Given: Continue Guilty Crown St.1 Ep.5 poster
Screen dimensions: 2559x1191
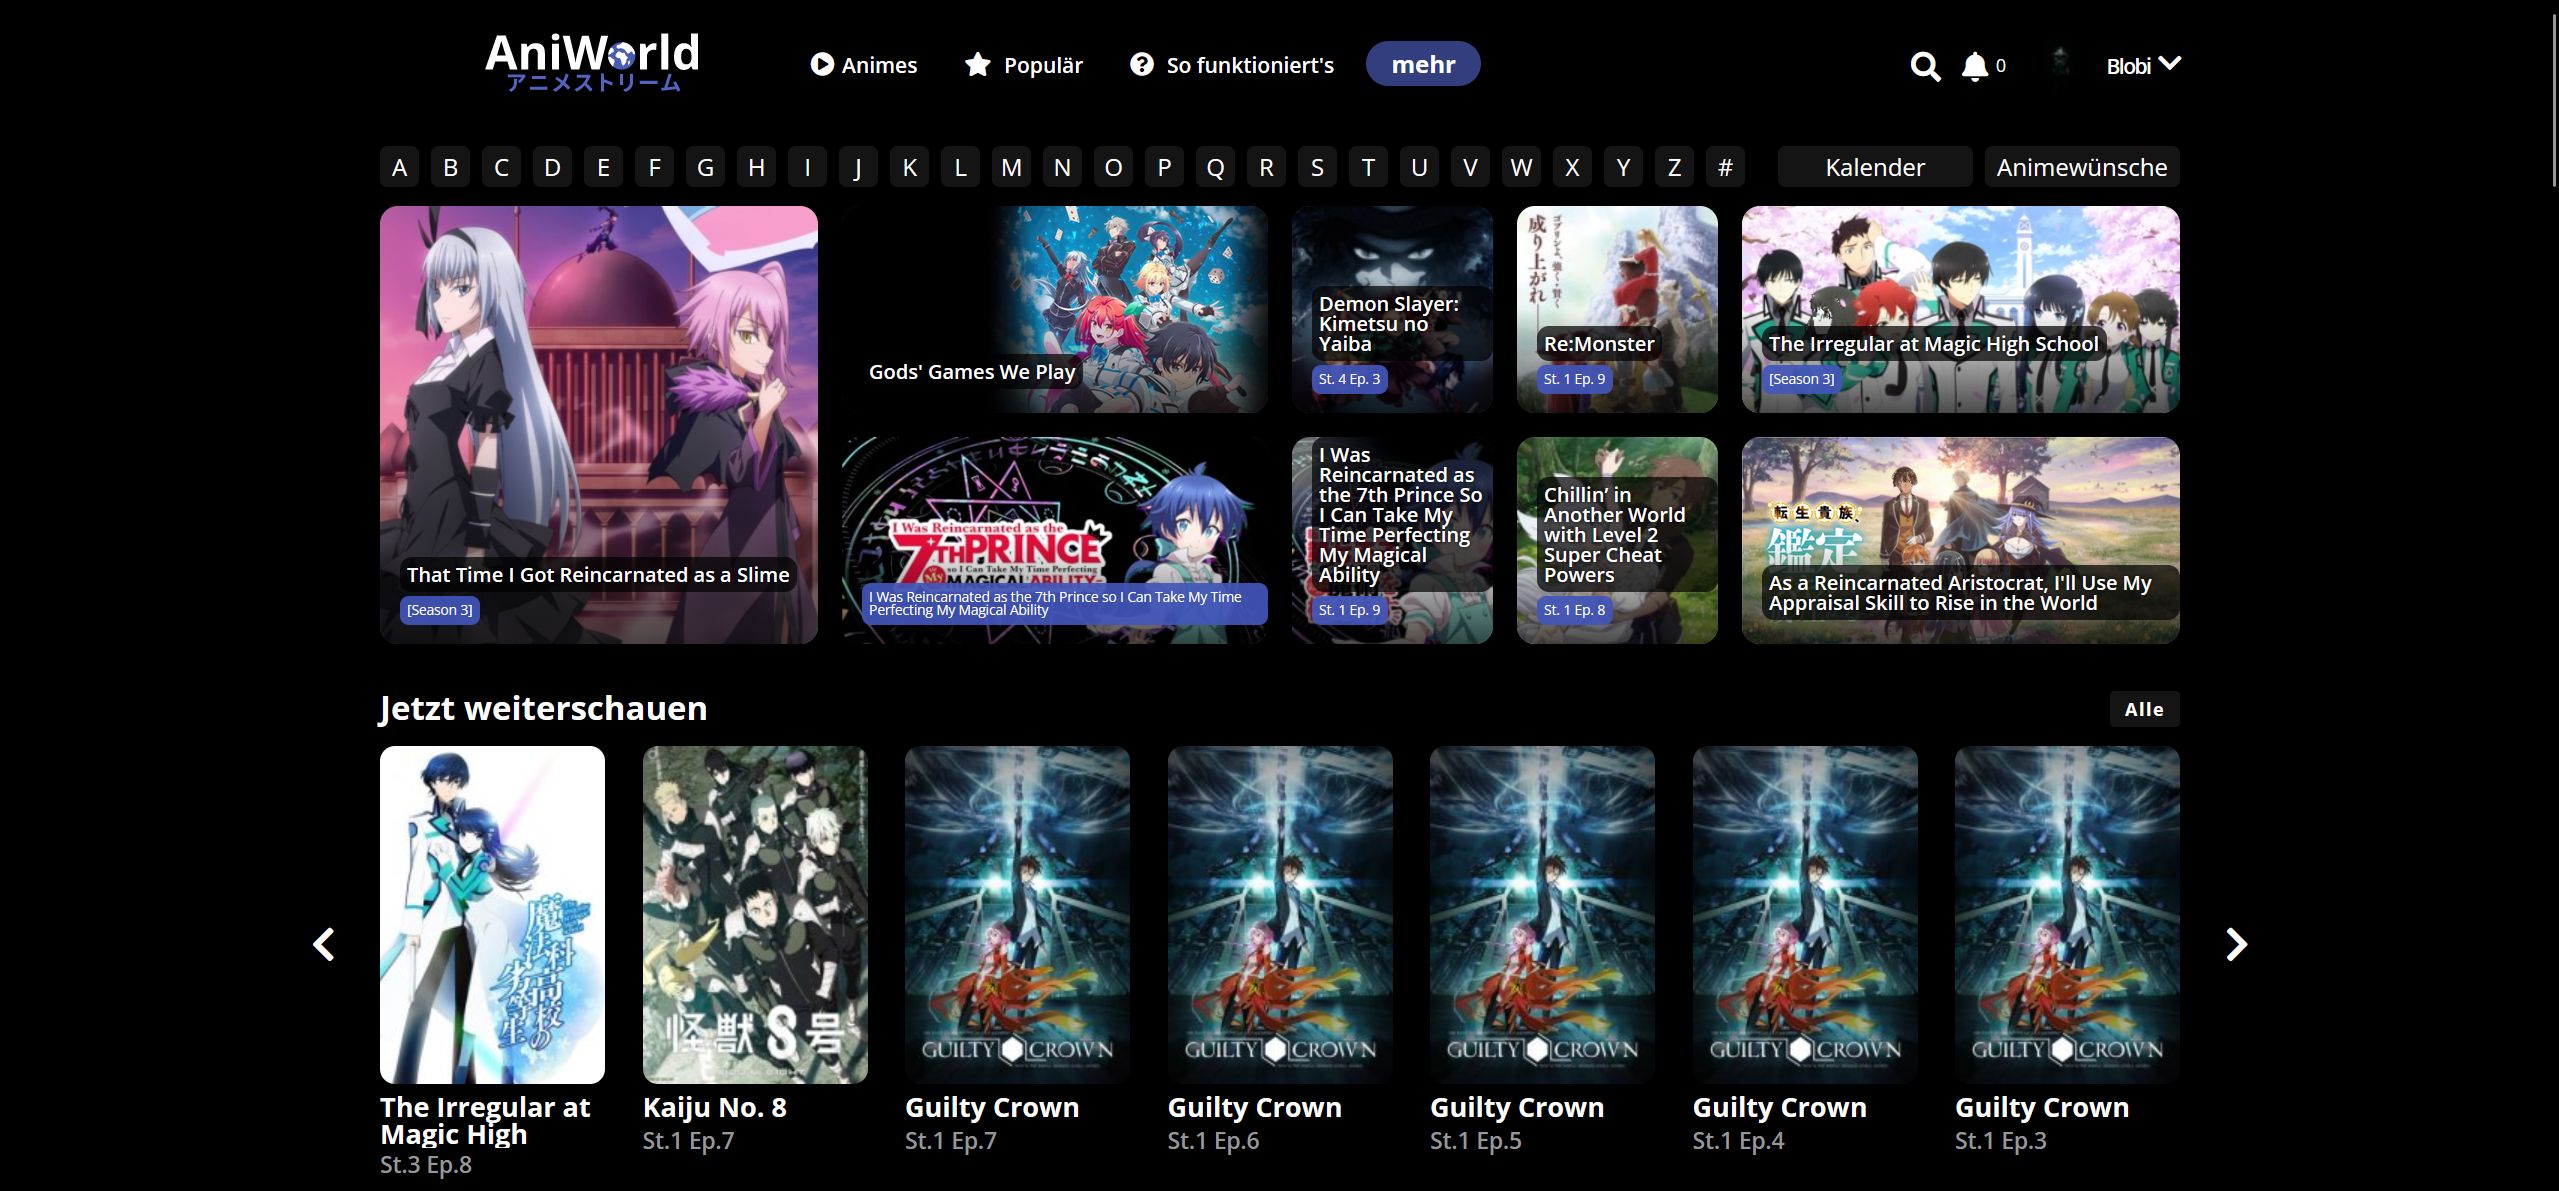Looking at the screenshot, I should tap(1542, 914).
